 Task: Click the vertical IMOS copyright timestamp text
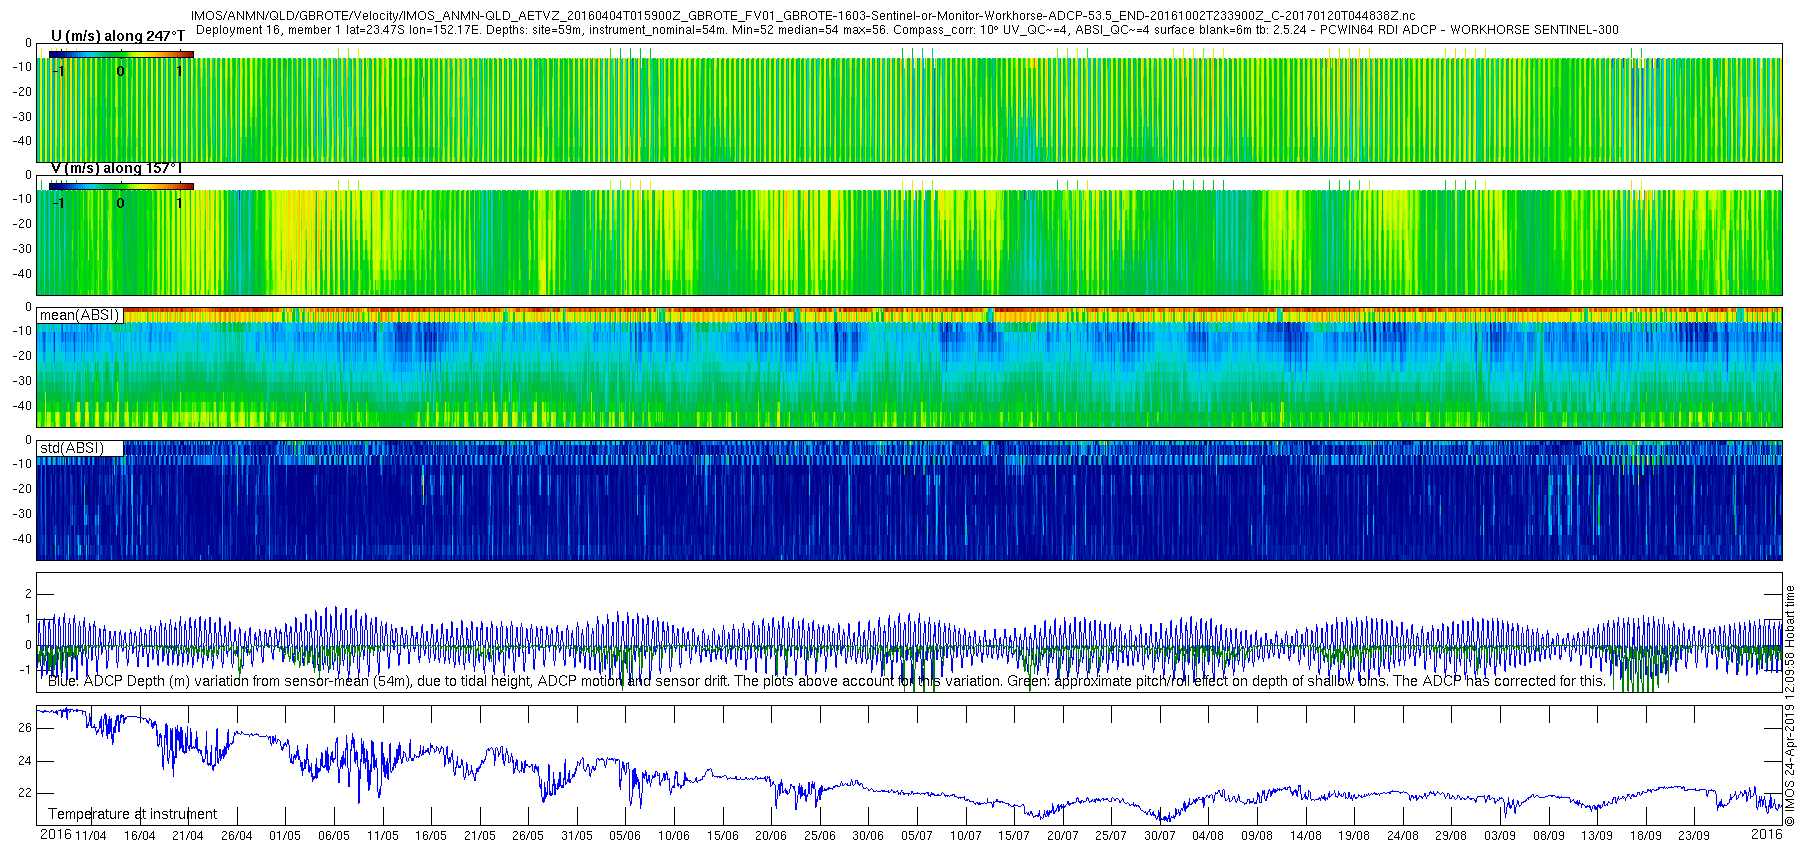1790,705
